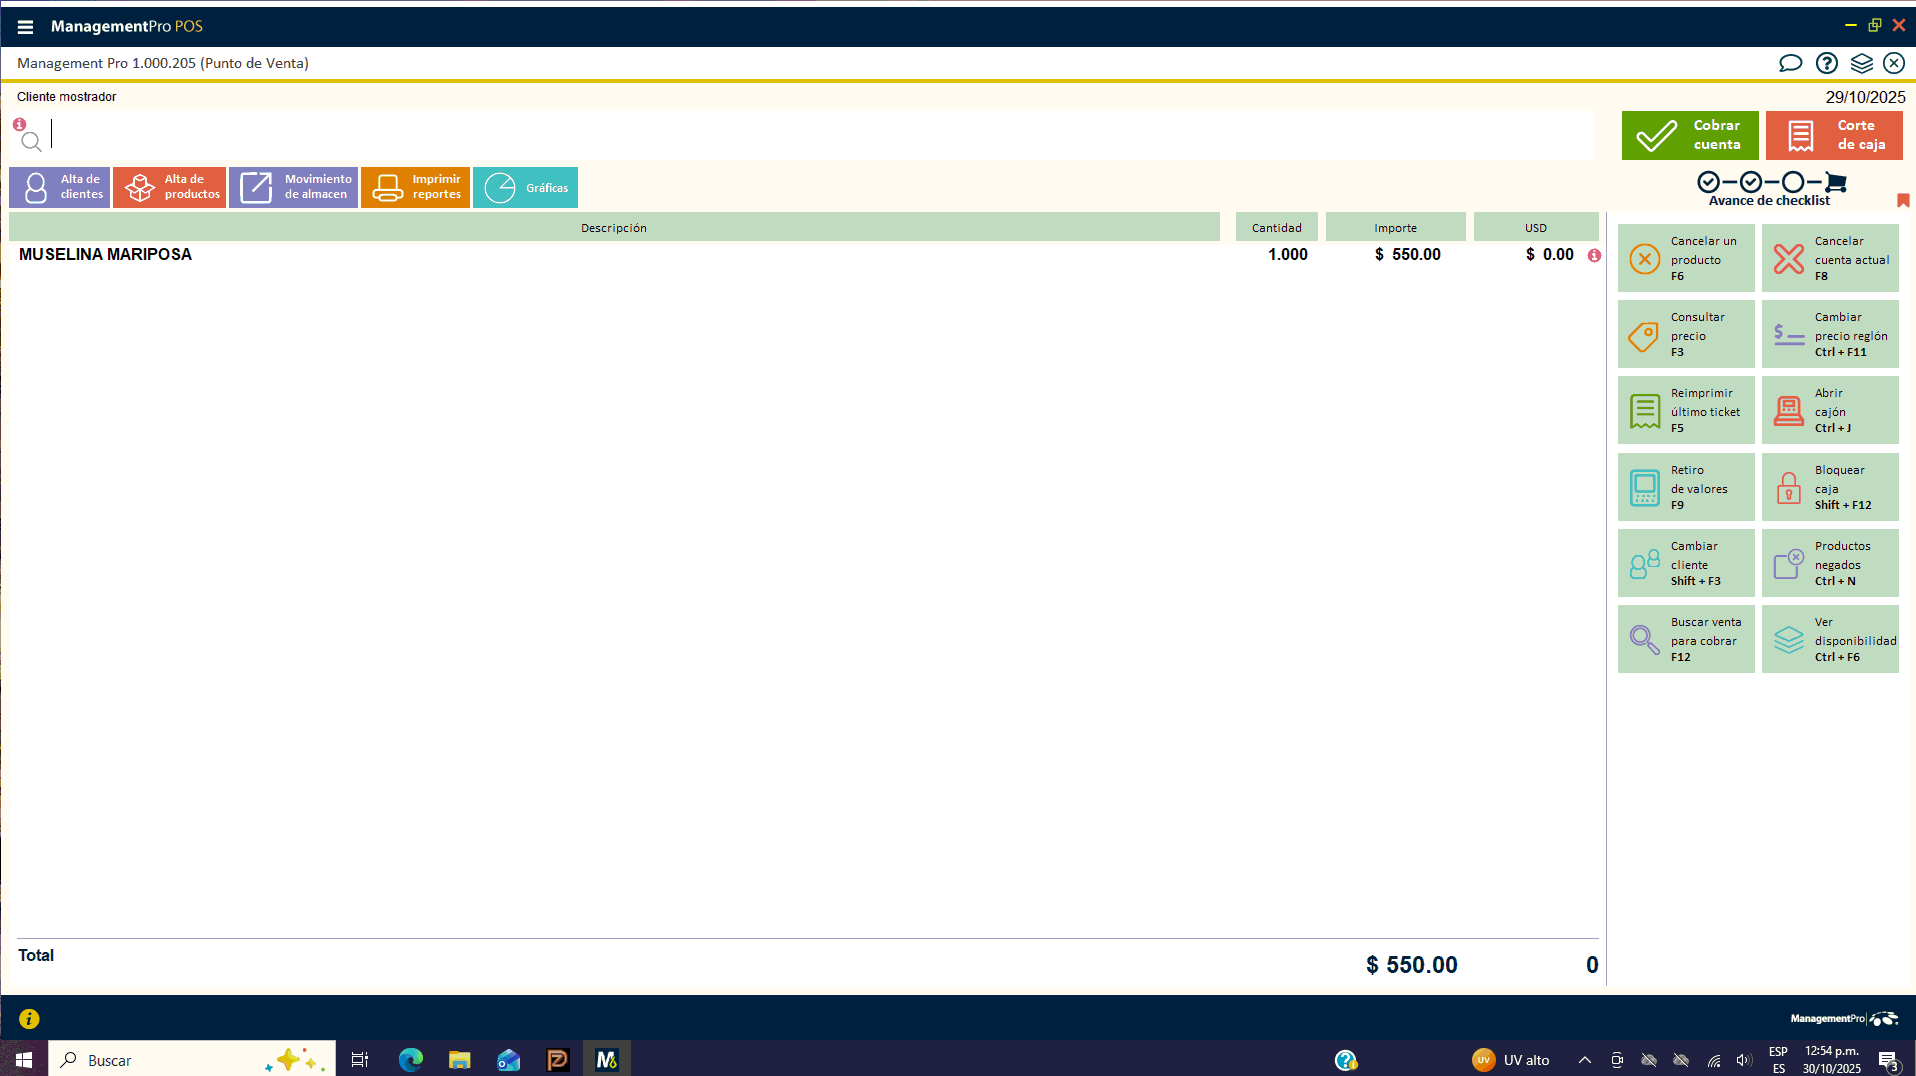The height and width of the screenshot is (1076, 1916).
Task: Click Abrir cajón
Action: coord(1830,410)
